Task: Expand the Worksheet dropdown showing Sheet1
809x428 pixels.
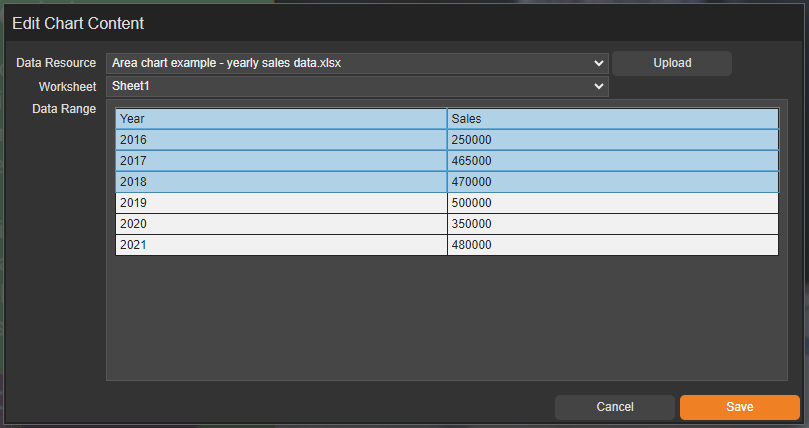Action: (x=357, y=87)
